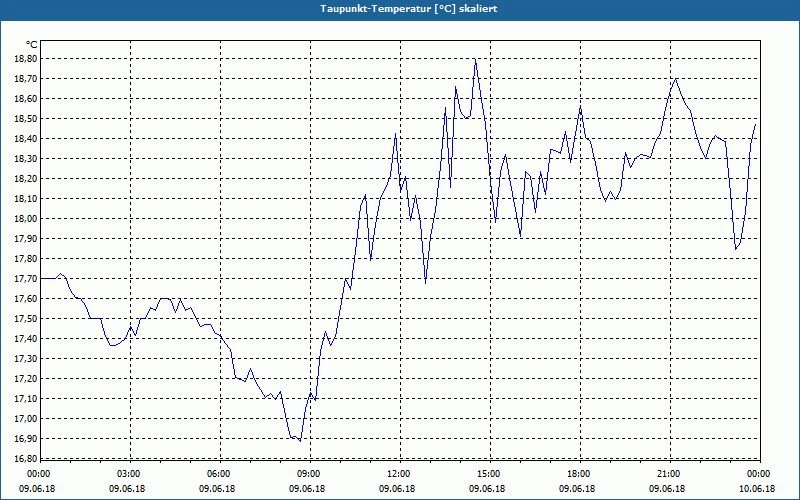Select the y-axis value "18,10"

click(26, 198)
